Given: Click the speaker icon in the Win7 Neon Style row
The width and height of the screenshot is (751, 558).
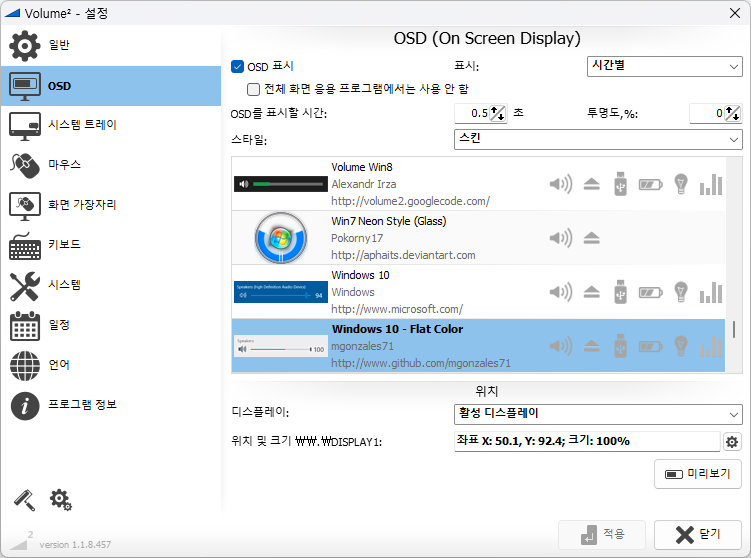Looking at the screenshot, I should (560, 238).
